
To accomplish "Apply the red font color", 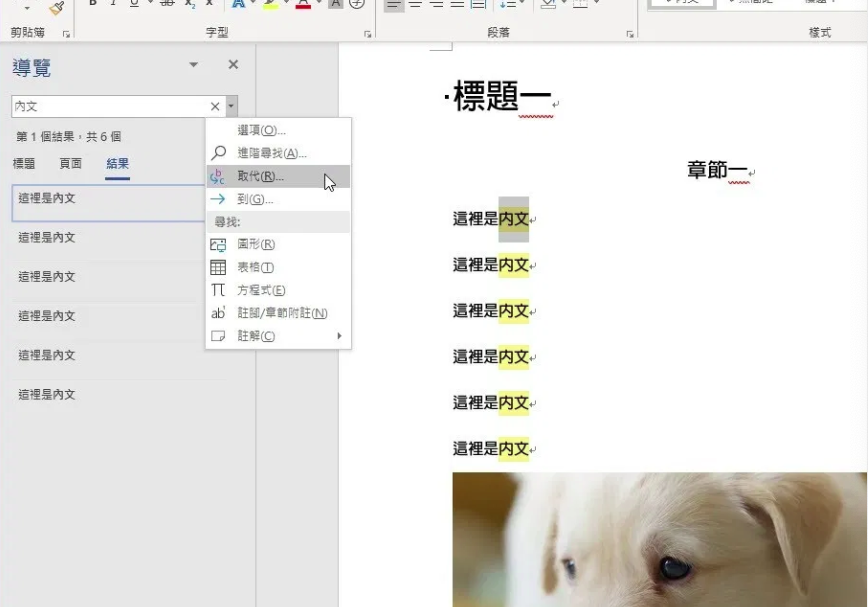I will pos(303,4).
